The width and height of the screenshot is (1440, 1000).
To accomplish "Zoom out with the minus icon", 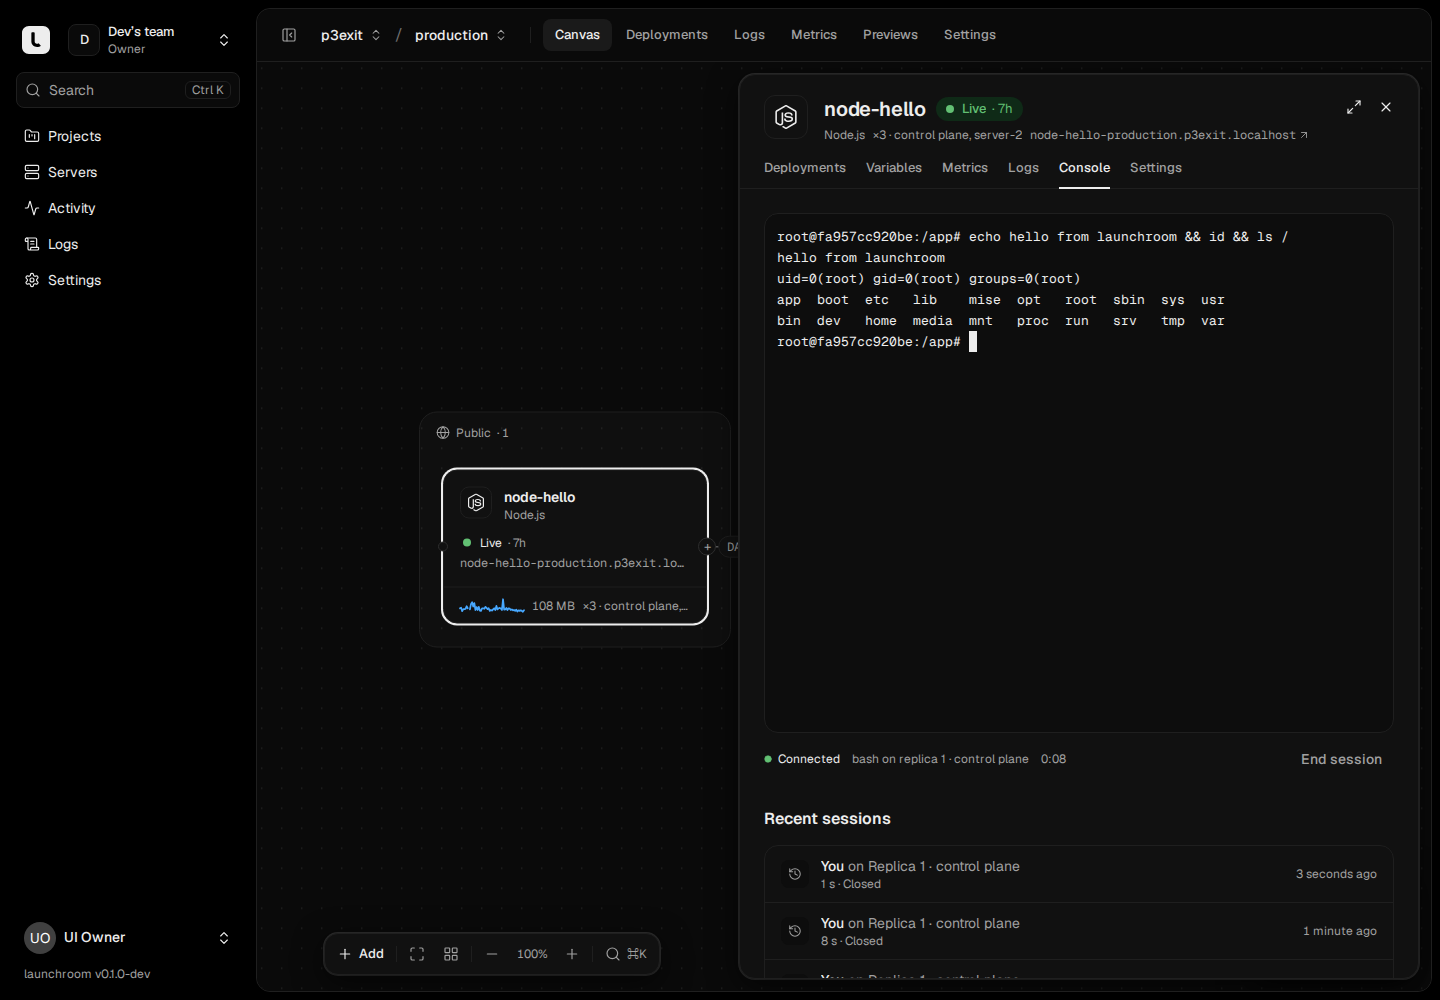I will coord(492,954).
